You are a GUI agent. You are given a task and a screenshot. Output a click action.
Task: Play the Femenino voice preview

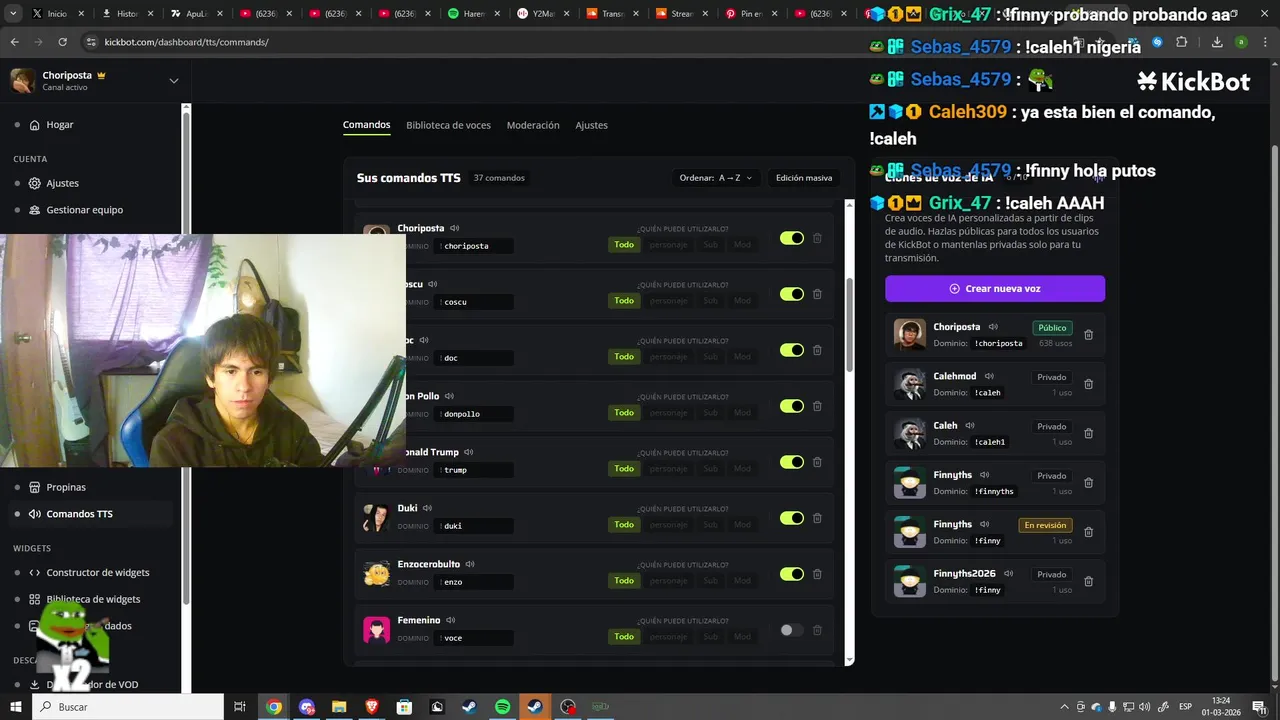450,620
